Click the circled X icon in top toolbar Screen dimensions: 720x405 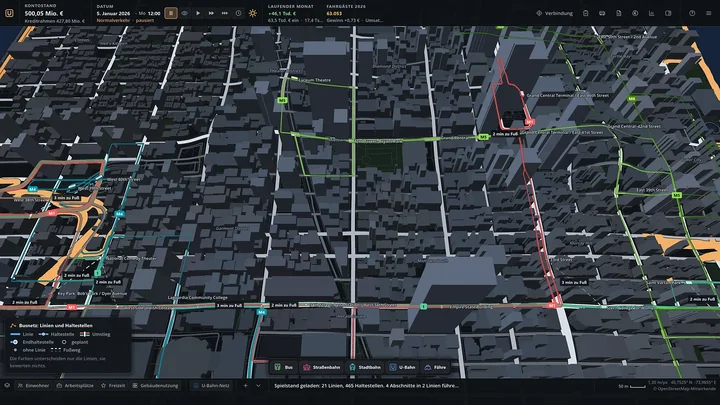(635, 13)
